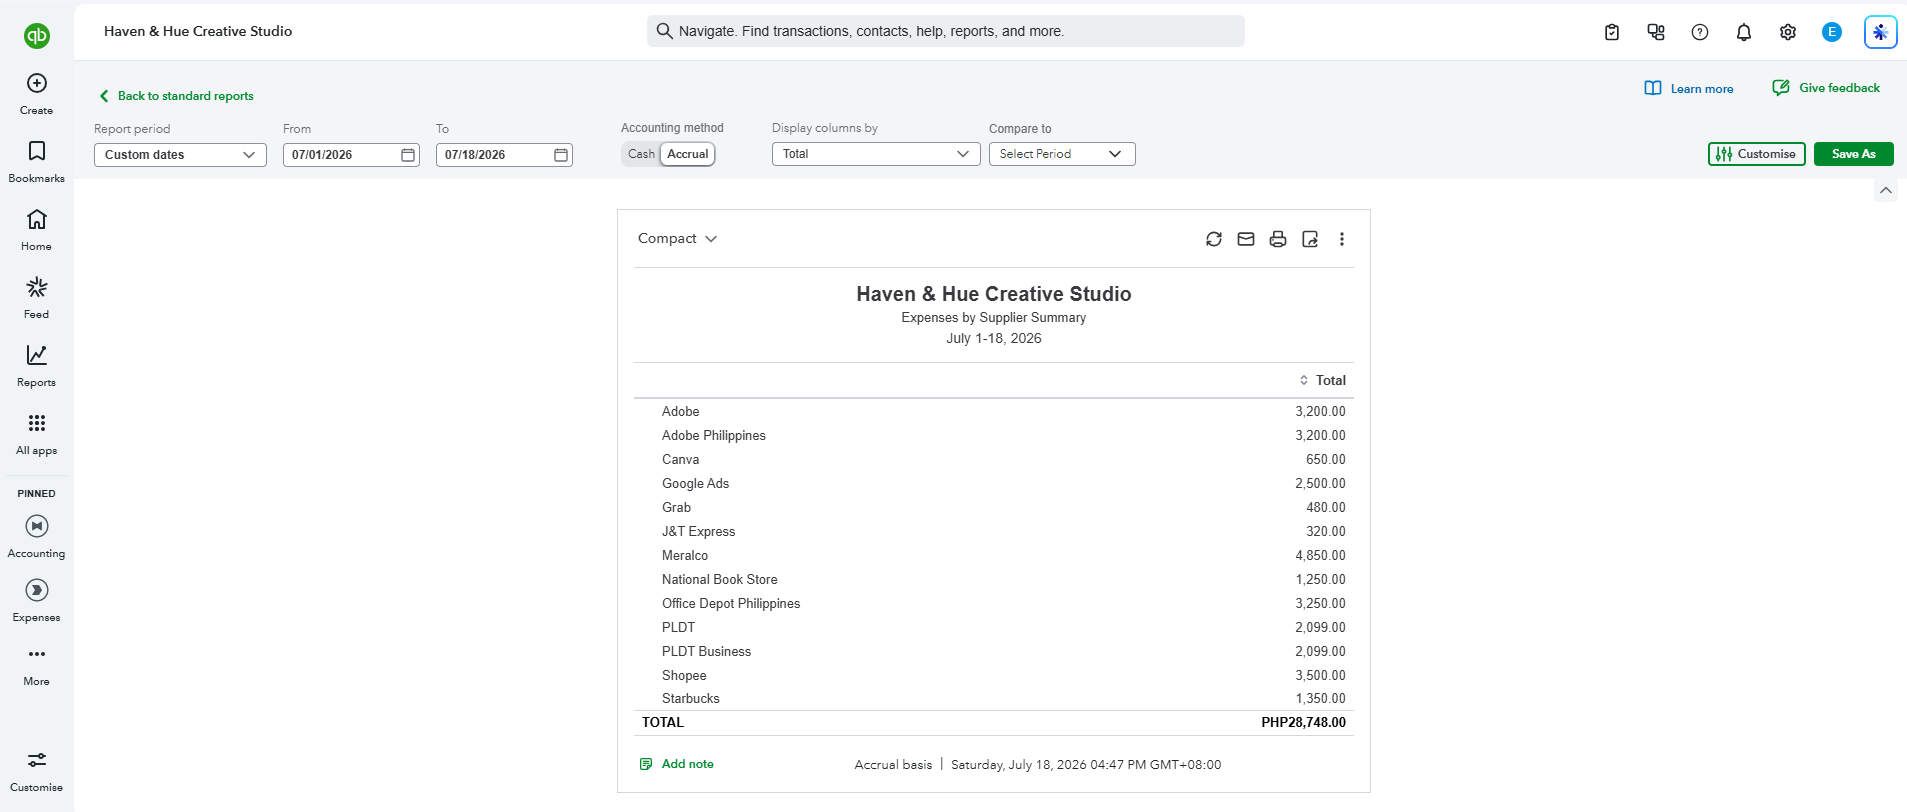Open the sidebar Customise icon
Image resolution: width=1907 pixels, height=812 pixels.
(x=37, y=760)
